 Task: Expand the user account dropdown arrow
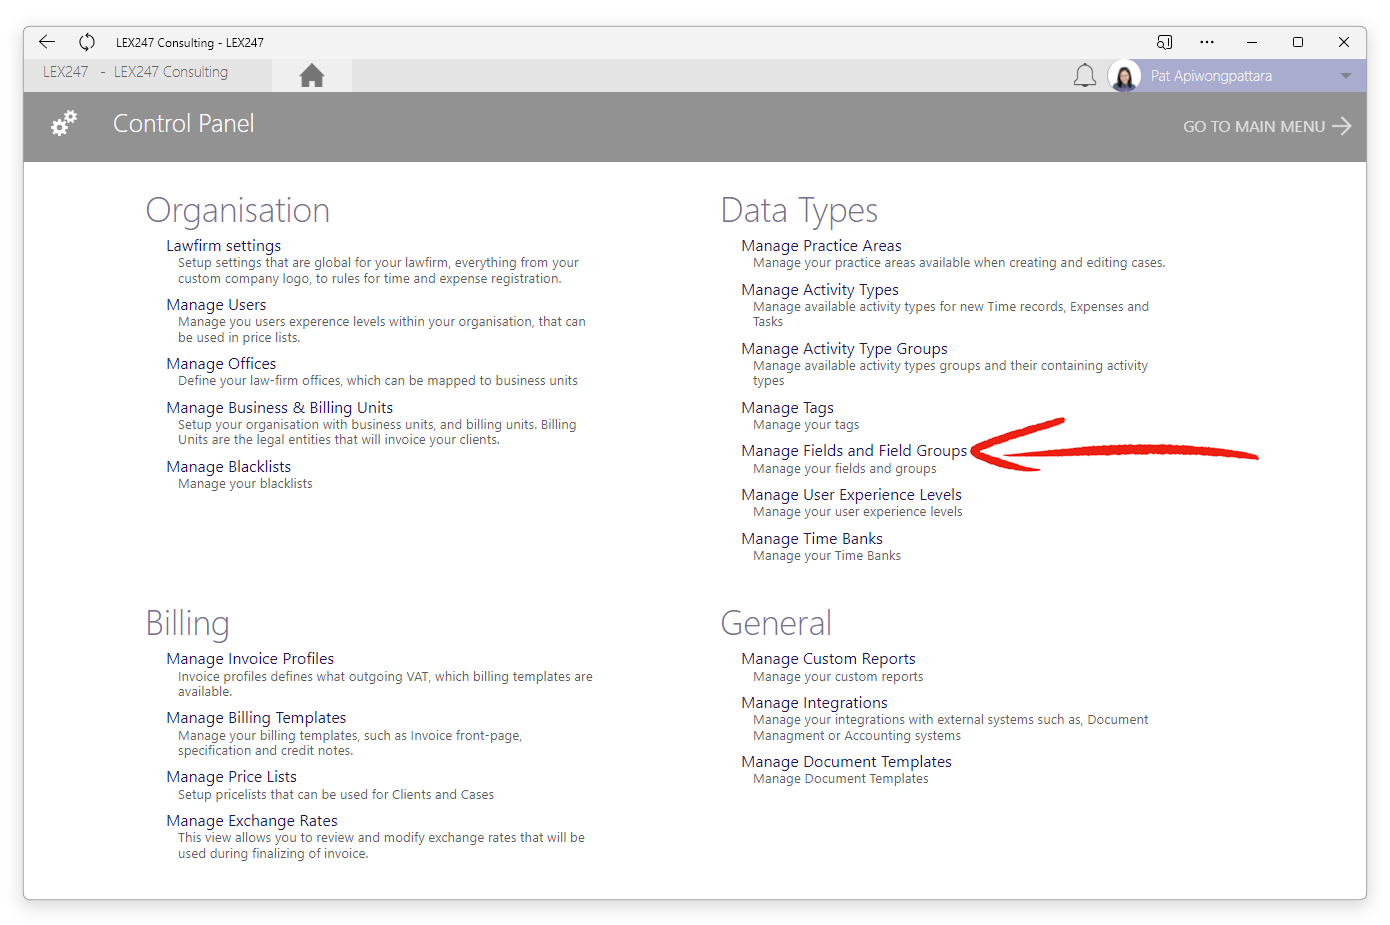pos(1345,76)
